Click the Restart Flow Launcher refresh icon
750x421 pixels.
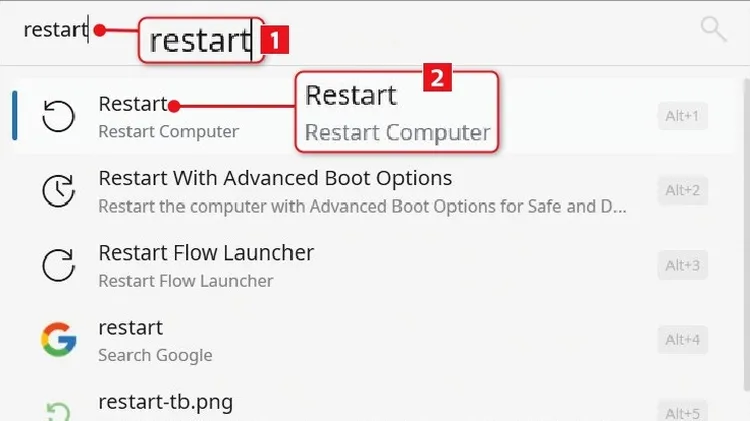[x=58, y=266]
